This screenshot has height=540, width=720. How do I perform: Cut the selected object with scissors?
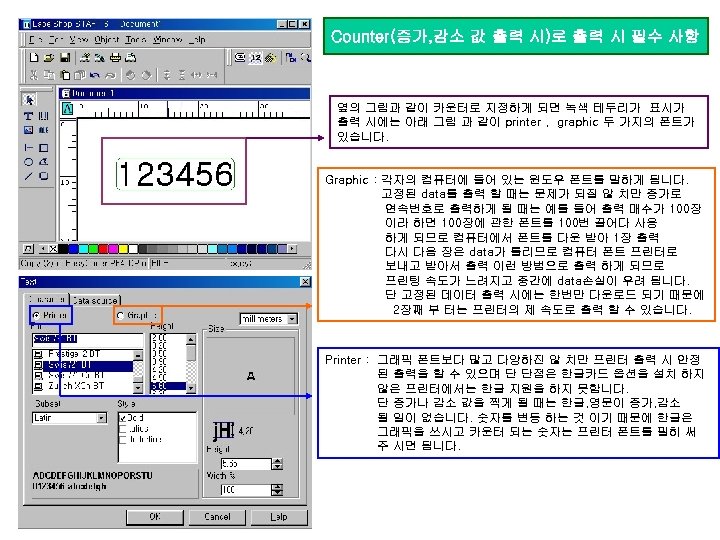click(34, 74)
